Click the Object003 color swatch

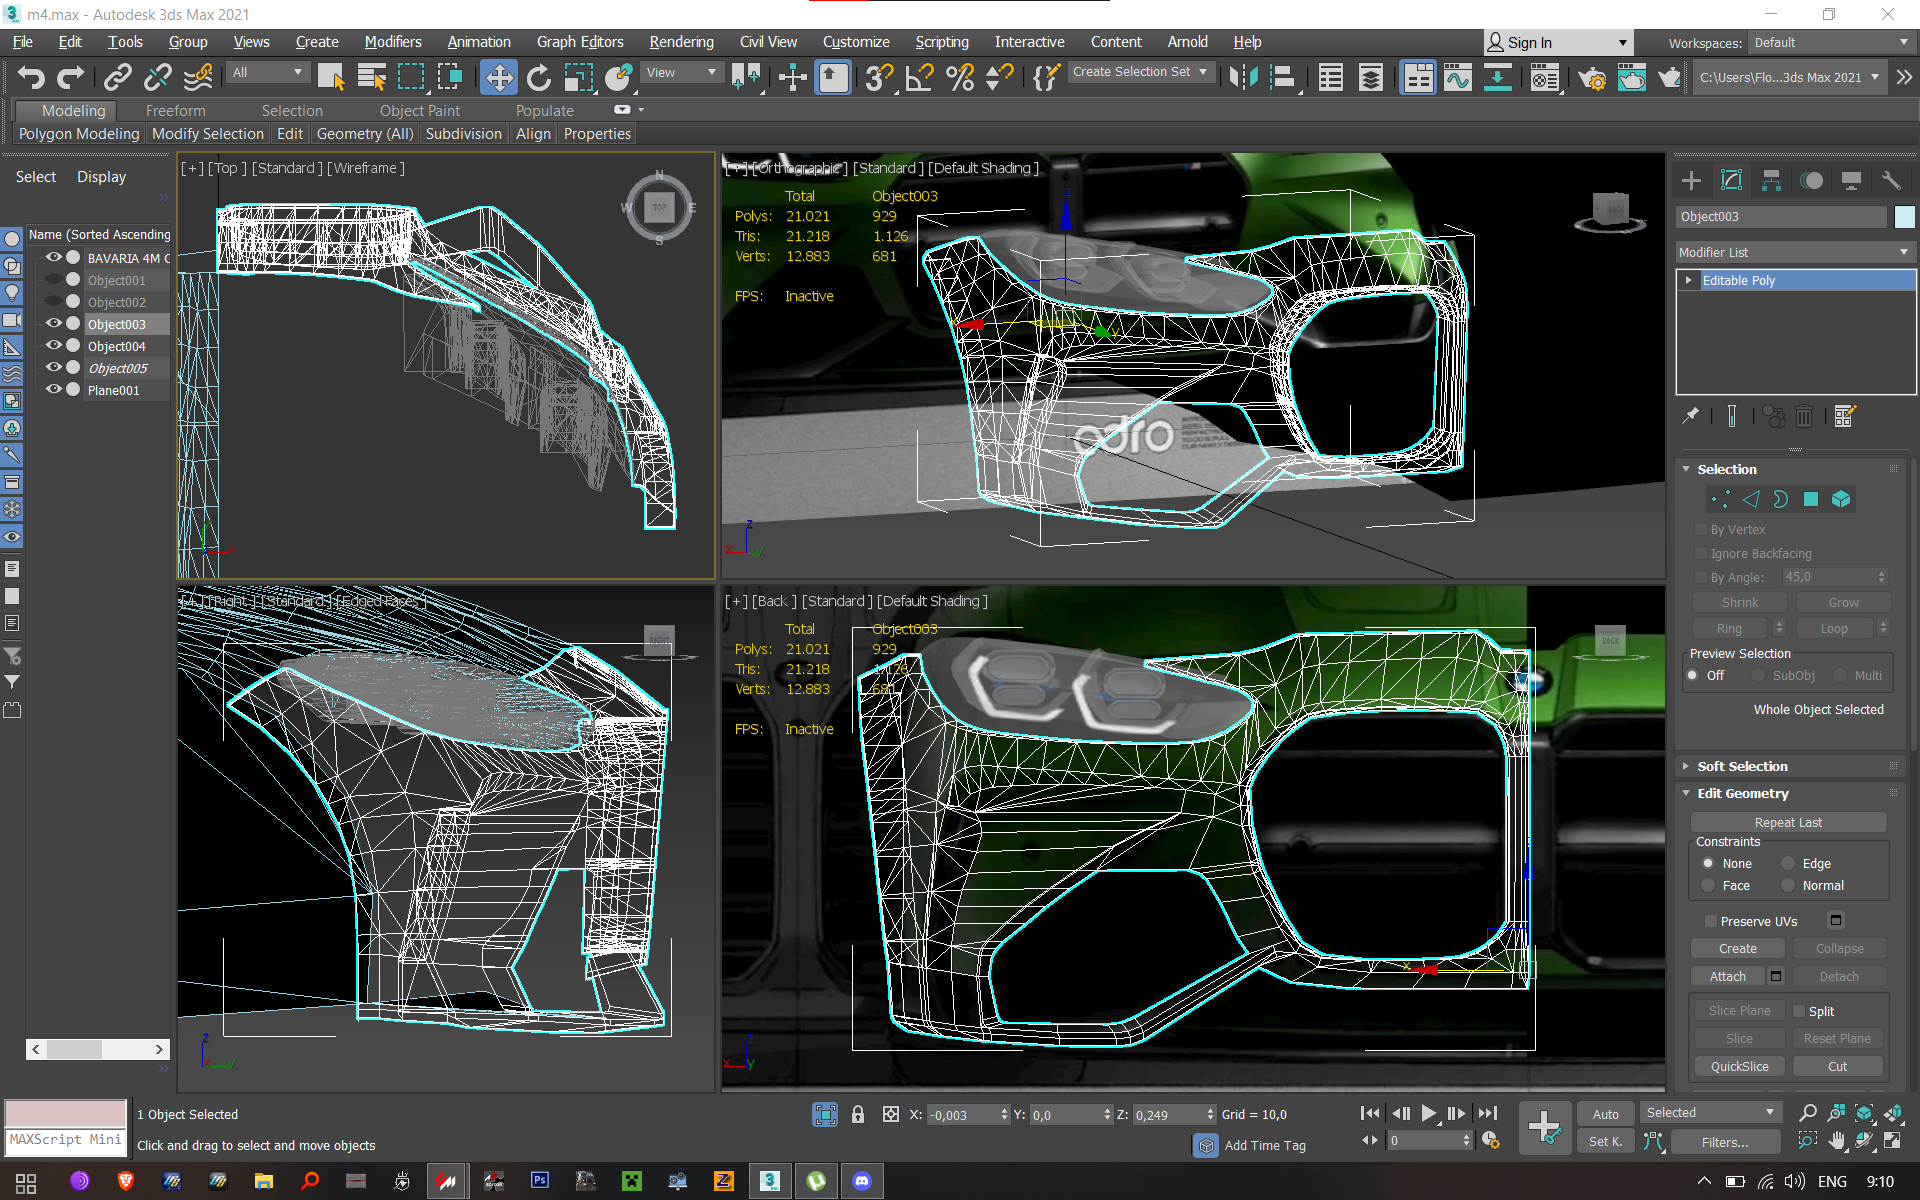pyautogui.click(x=1904, y=217)
